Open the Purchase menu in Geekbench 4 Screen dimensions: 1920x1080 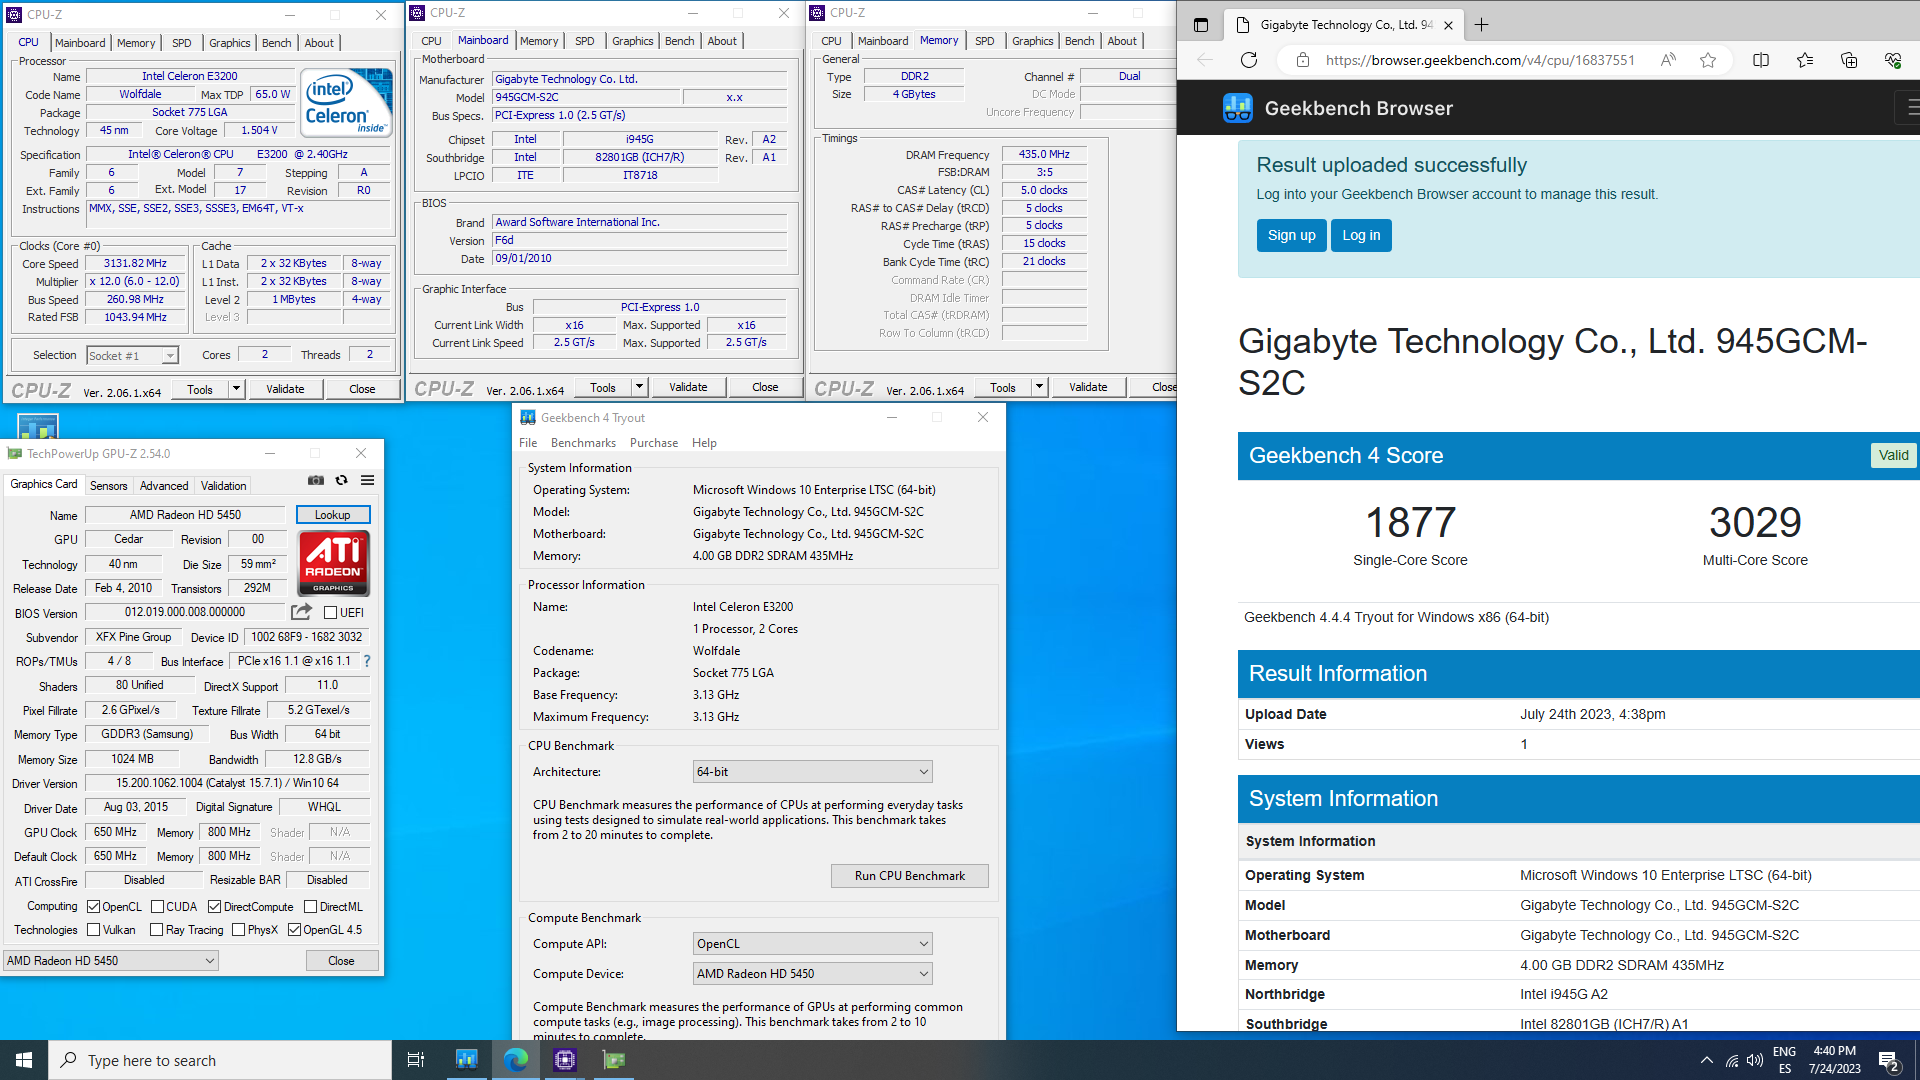tap(654, 443)
